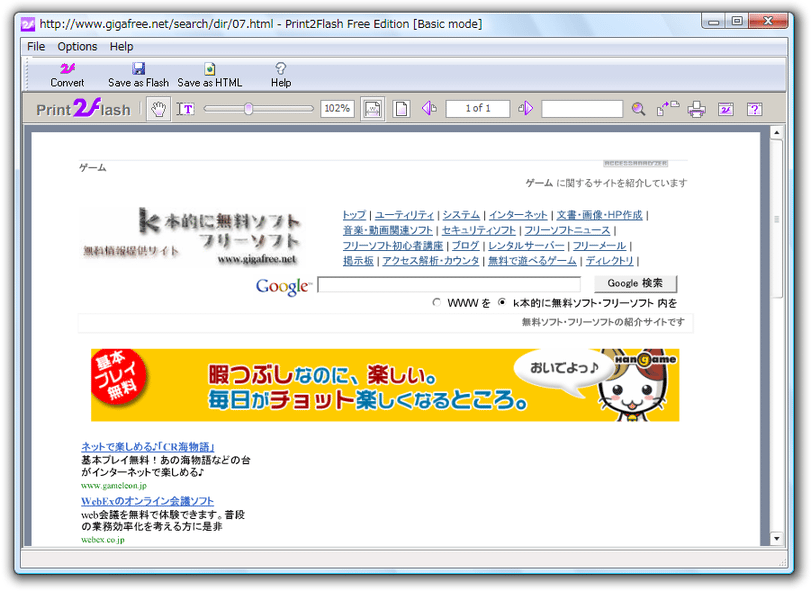Open the フリーメール link
This screenshot has width=811, height=591.
click(599, 246)
